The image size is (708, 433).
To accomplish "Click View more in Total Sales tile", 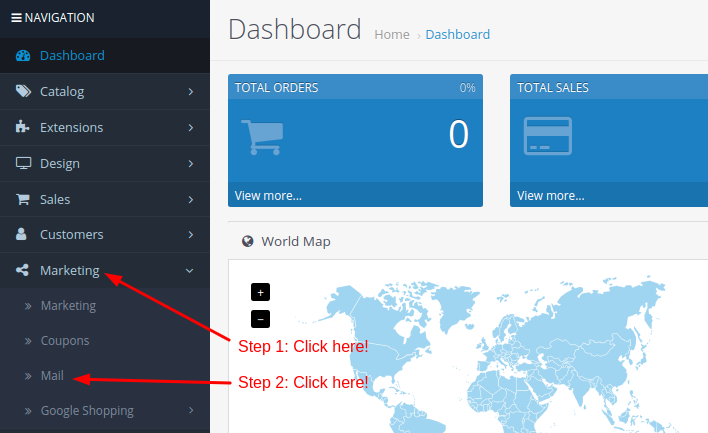I will tap(551, 196).
